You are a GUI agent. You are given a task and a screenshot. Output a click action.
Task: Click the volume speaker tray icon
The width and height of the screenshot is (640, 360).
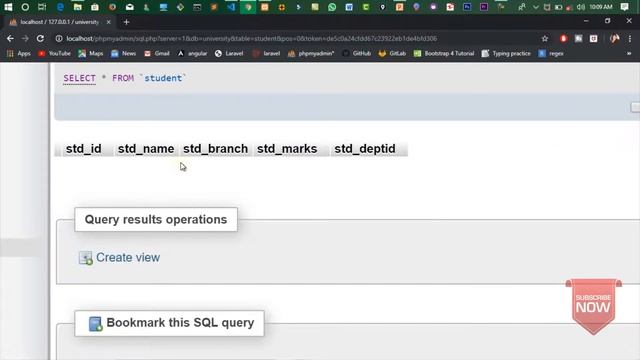pyautogui.click(x=580, y=7)
